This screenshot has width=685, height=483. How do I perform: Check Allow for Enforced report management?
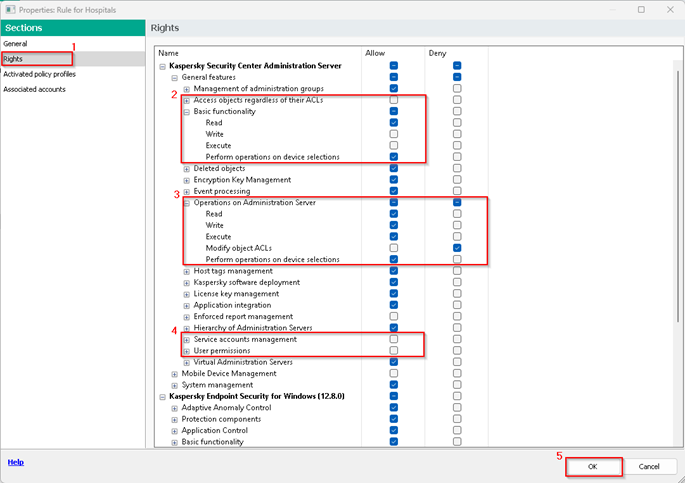point(394,316)
